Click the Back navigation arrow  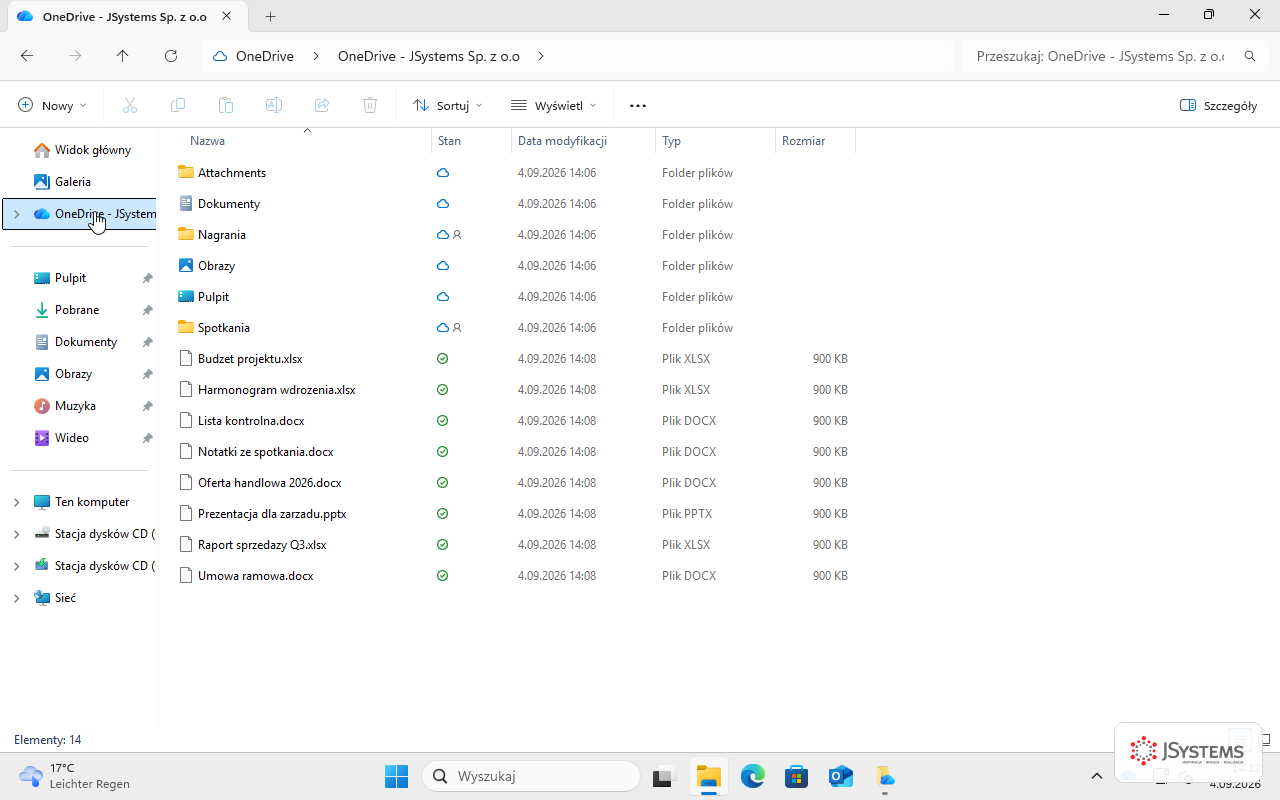[27, 56]
